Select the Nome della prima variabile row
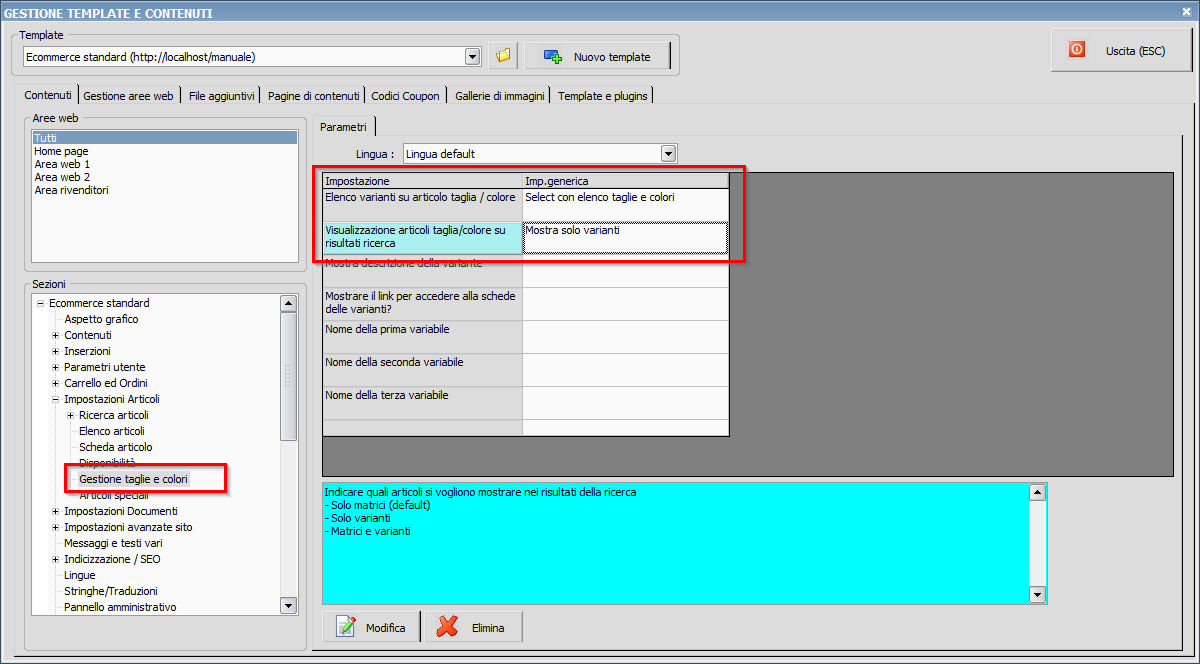Screen dimensions: 1200x664 click(422, 337)
